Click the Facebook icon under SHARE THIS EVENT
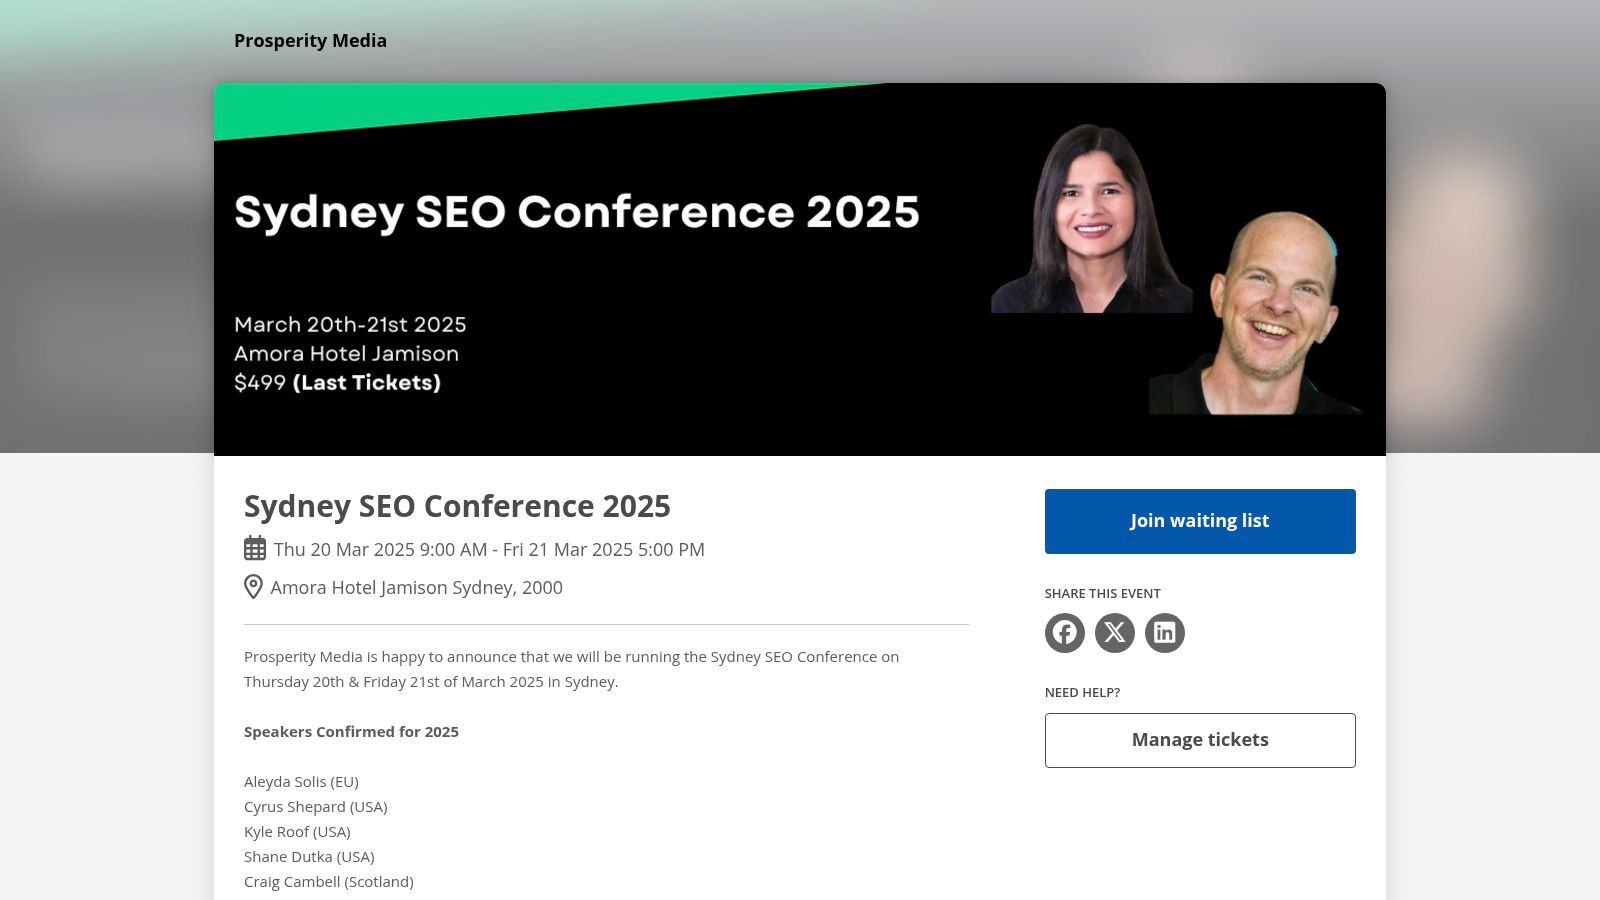 point(1064,632)
